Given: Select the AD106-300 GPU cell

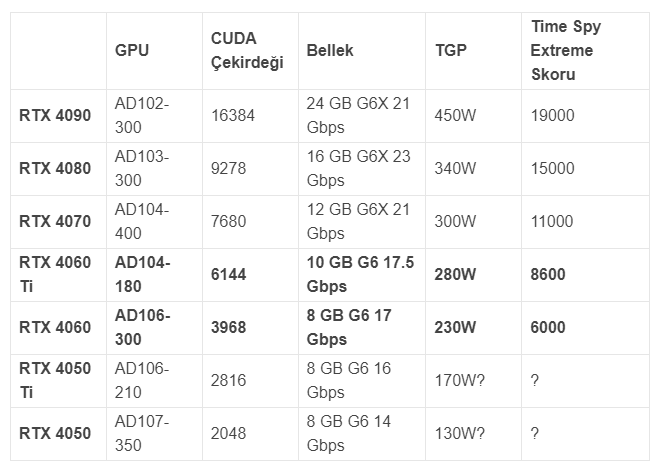Looking at the screenshot, I should coord(142,327).
